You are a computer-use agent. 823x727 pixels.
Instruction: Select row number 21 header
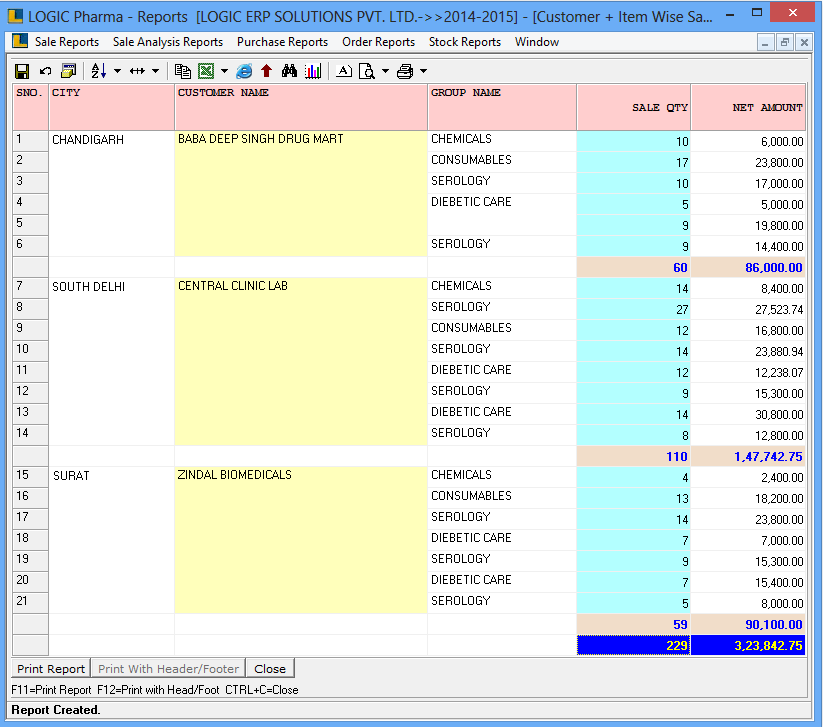tap(30, 603)
